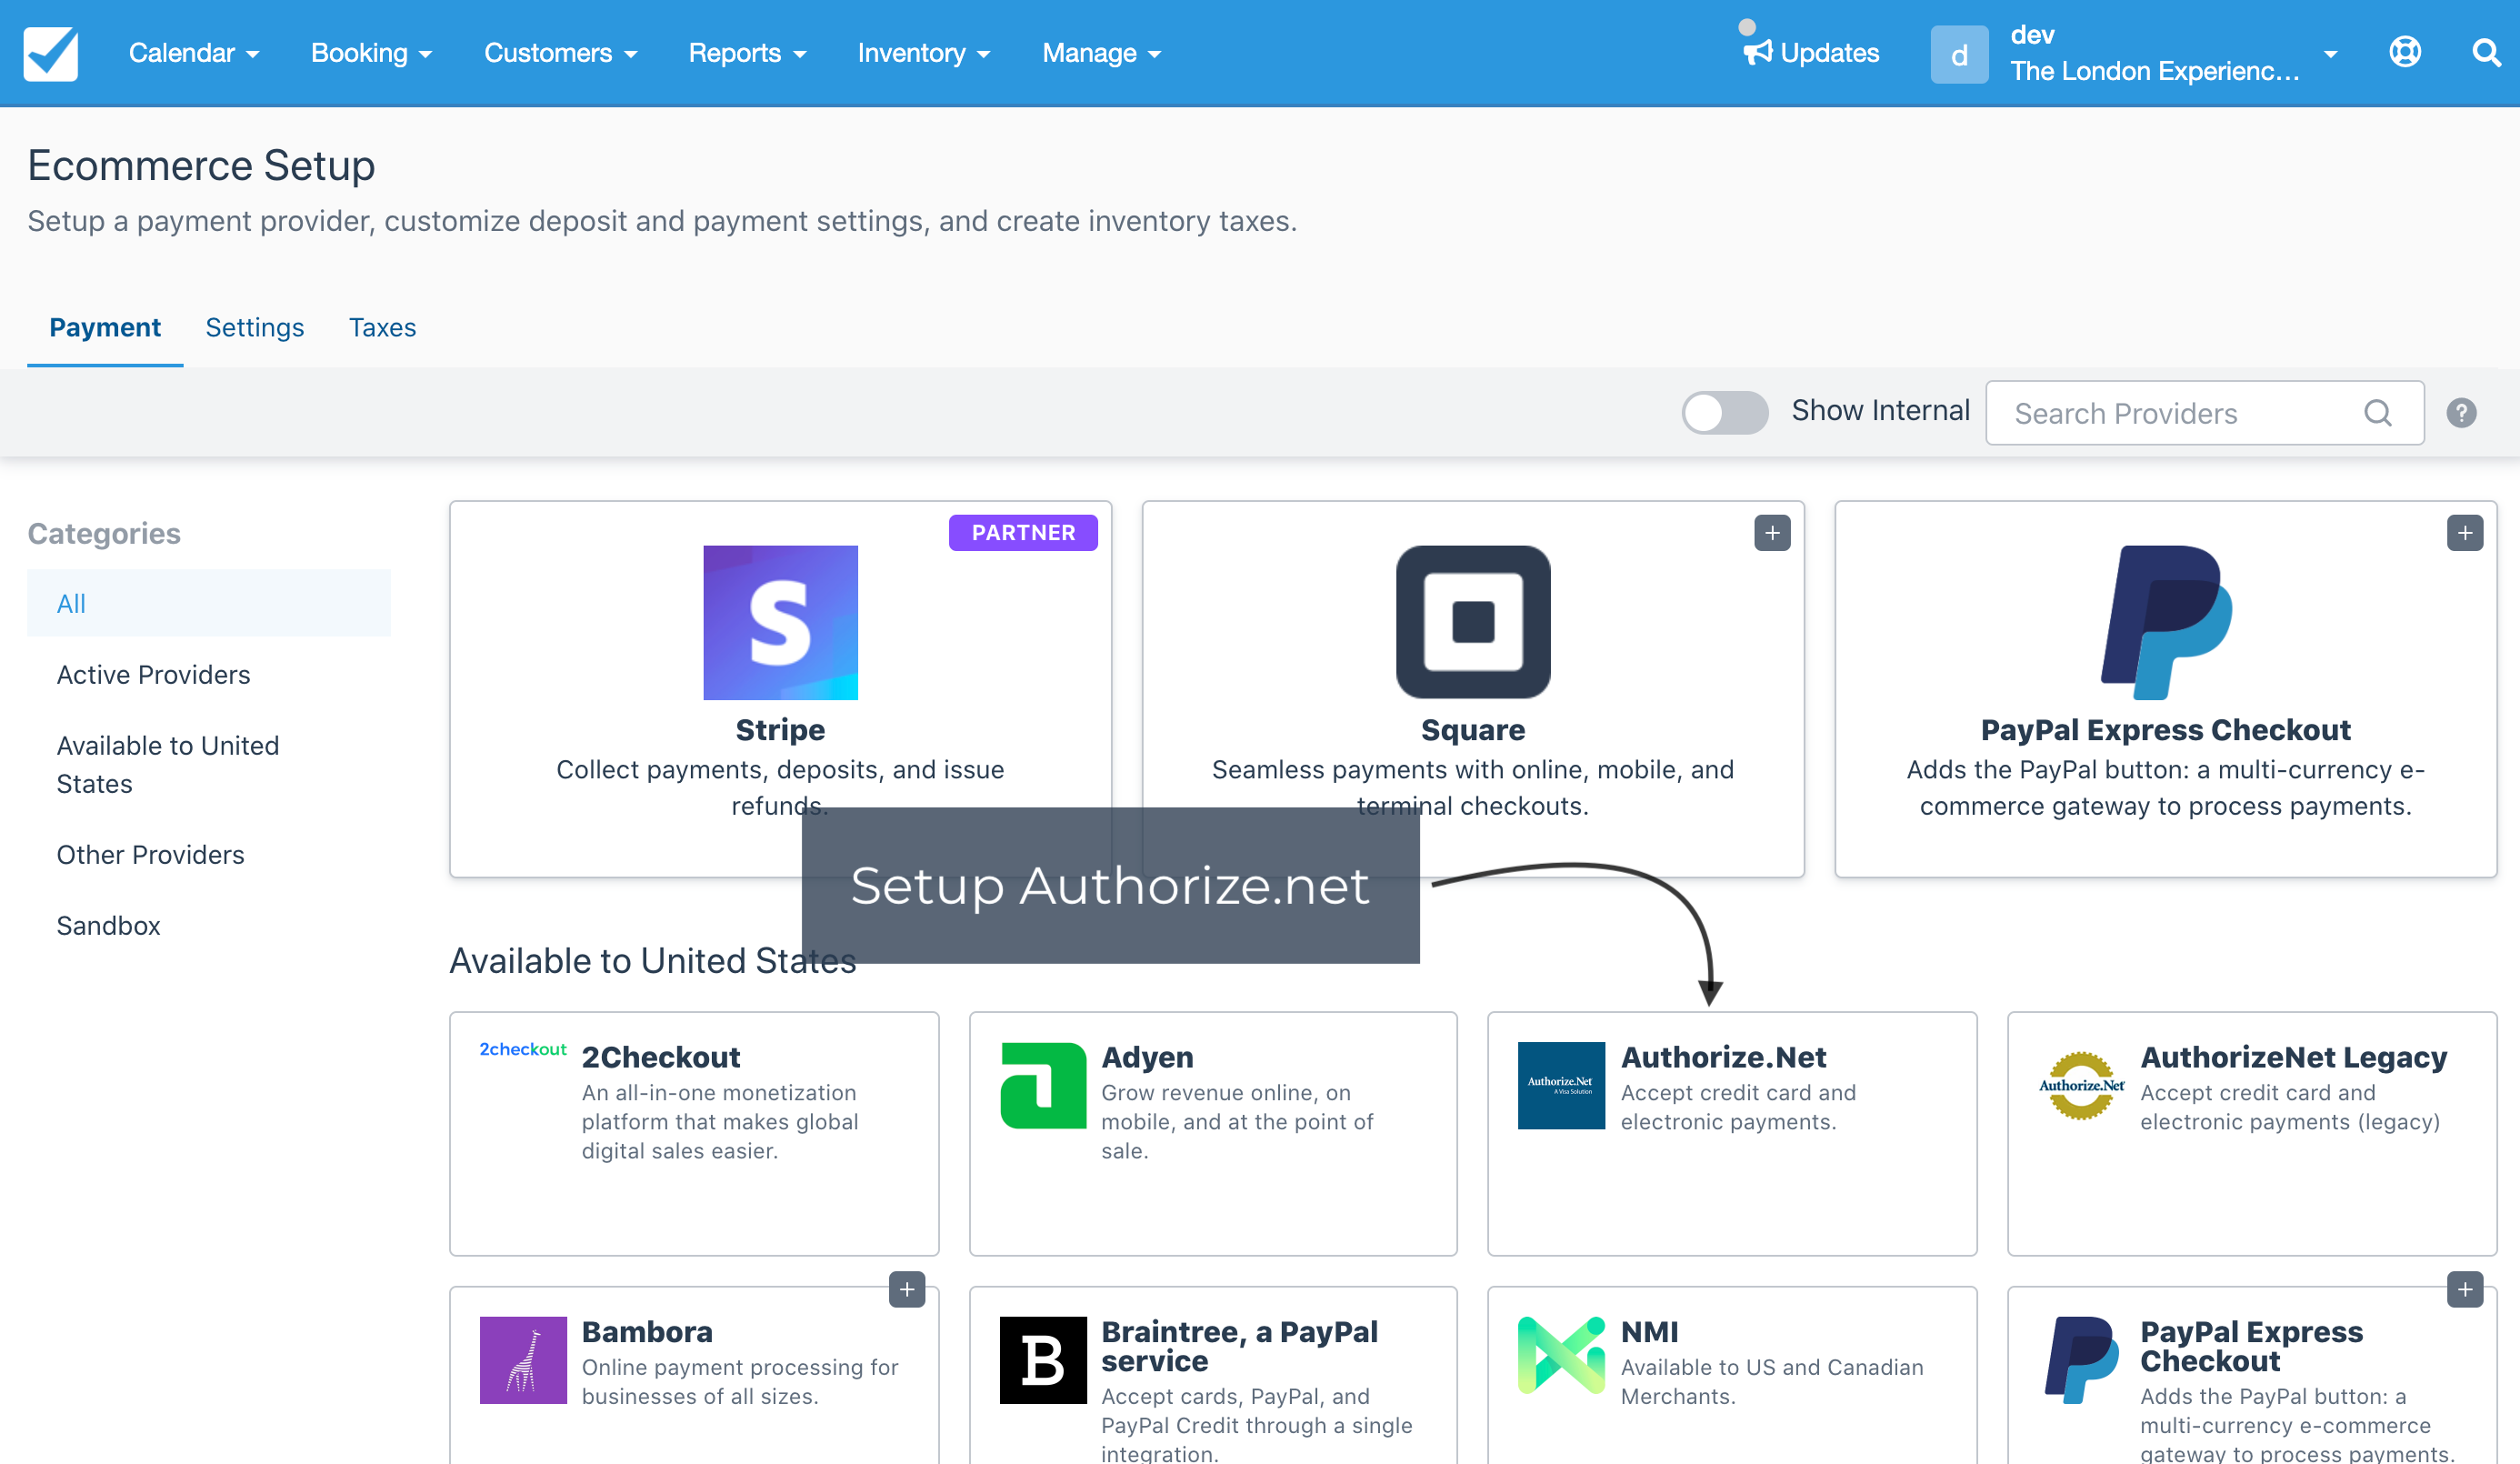Viewport: 2520px width, 1464px height.
Task: Select the All category
Action: point(209,603)
